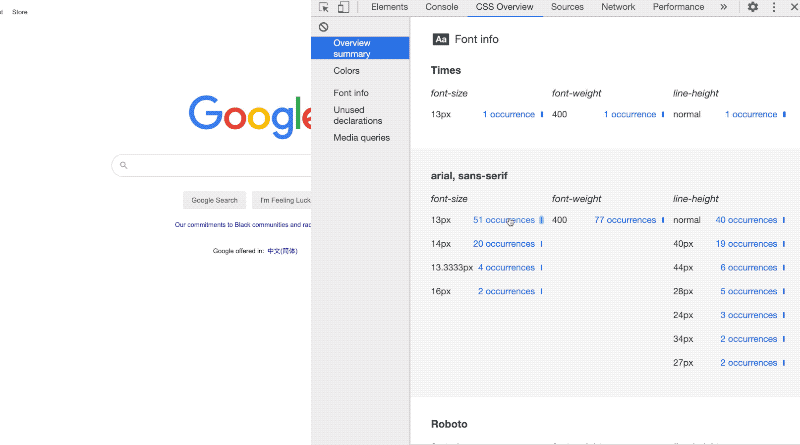Toggle the device toolbar icon
The image size is (800, 445).
point(343,7)
